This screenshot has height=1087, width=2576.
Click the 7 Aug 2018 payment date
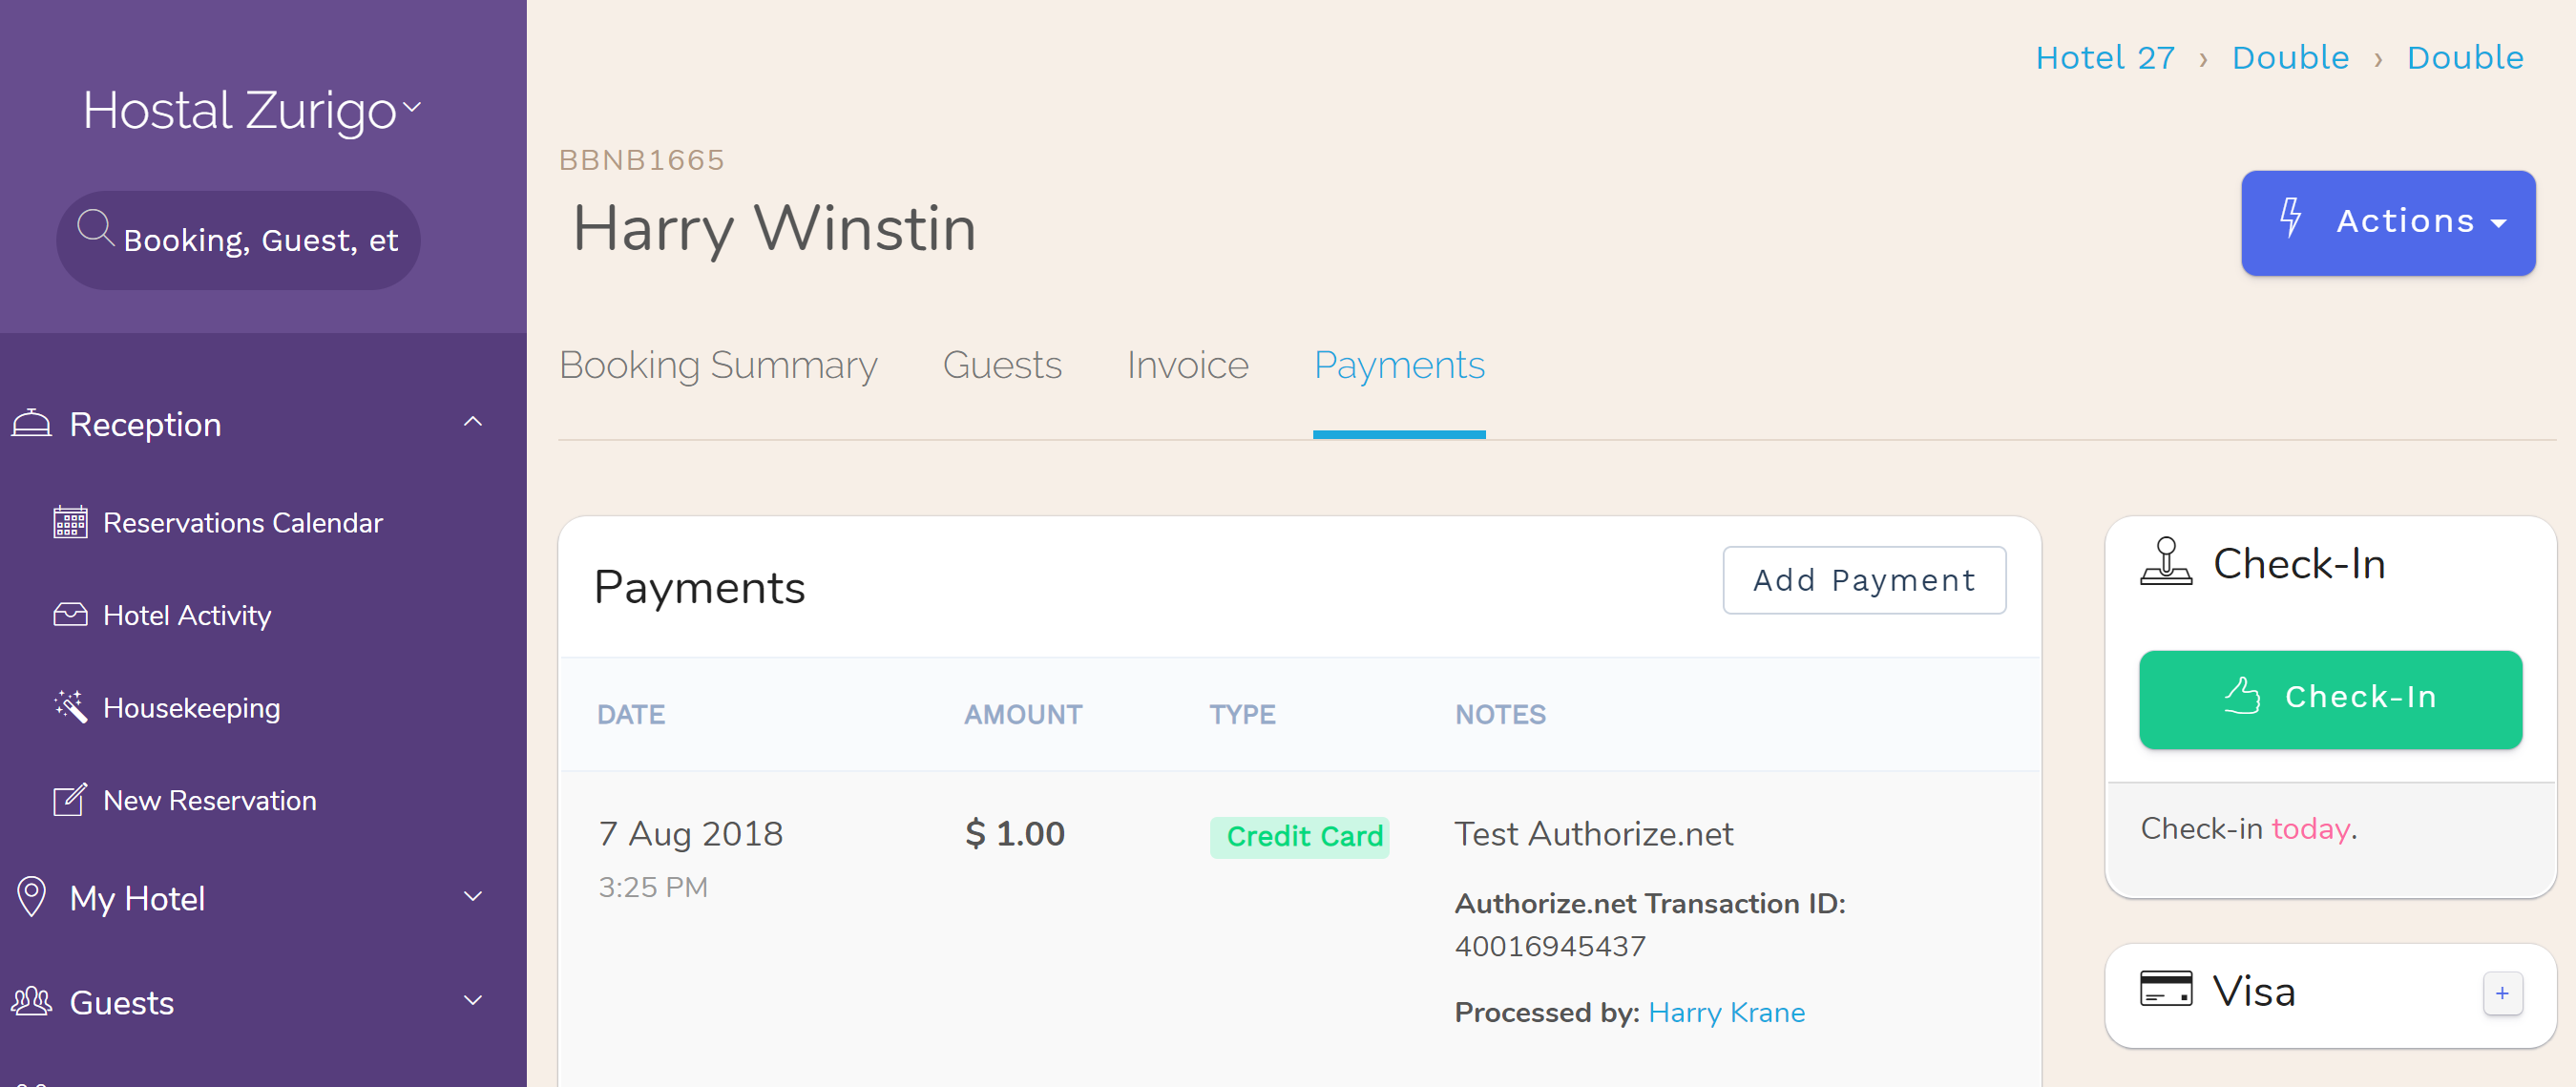click(x=691, y=833)
